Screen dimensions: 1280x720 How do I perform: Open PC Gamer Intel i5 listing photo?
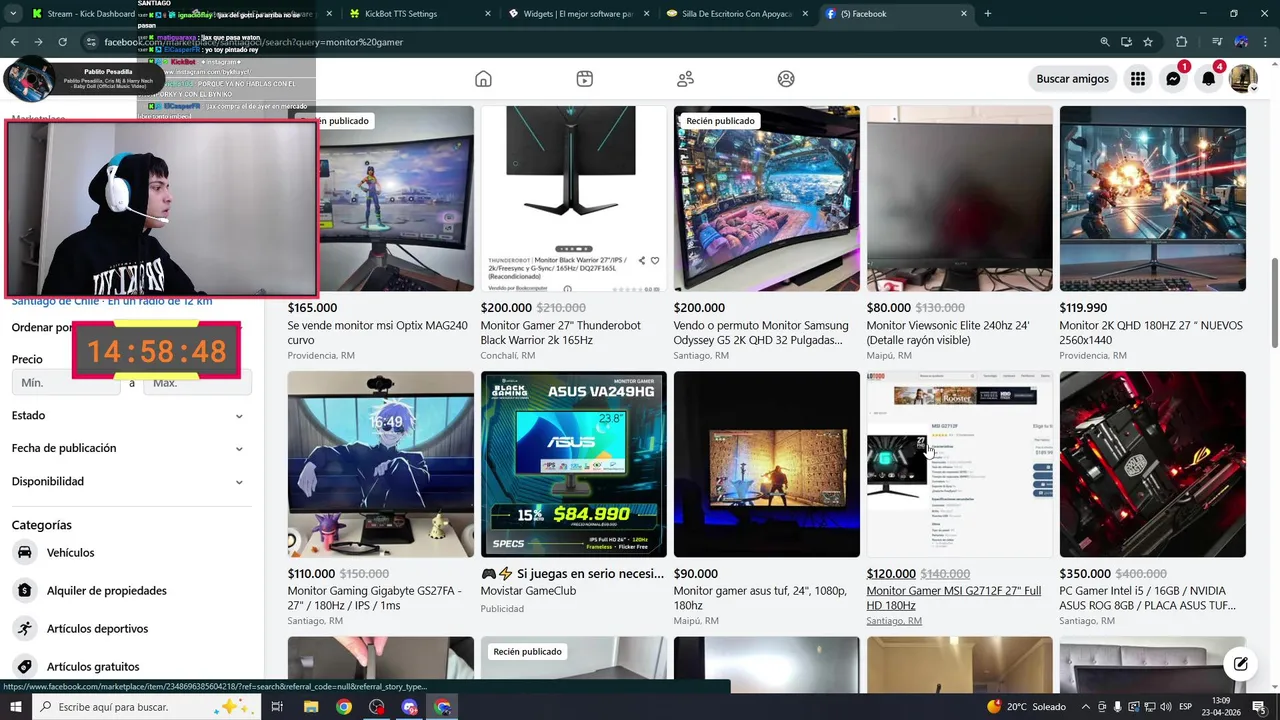[1152, 464]
